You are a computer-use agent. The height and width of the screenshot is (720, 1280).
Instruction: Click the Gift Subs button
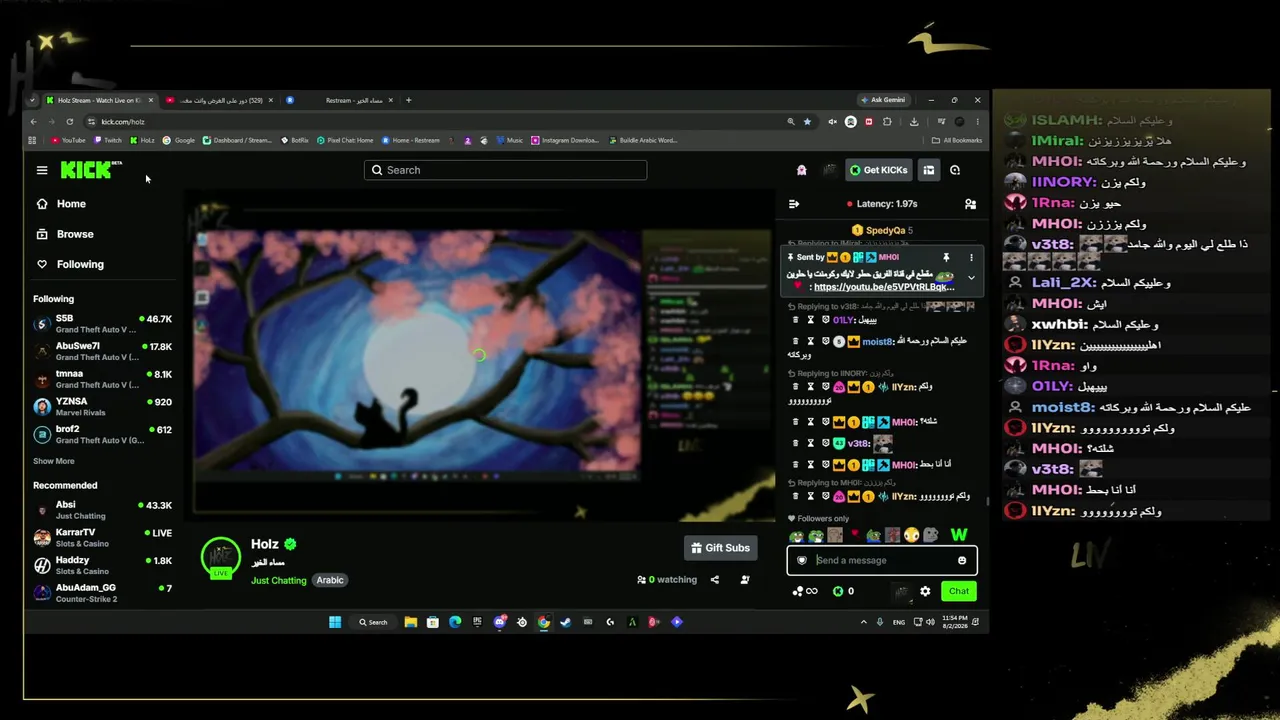point(720,548)
